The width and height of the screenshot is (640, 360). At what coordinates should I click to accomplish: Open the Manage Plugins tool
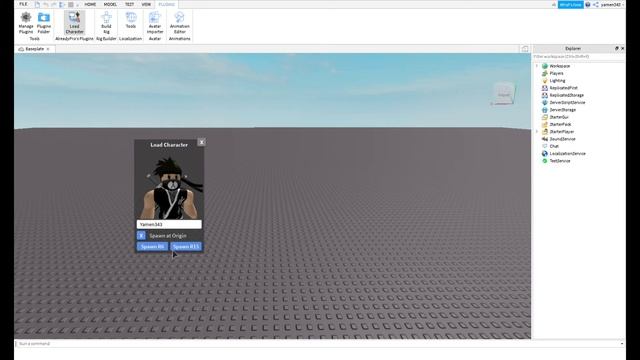click(x=26, y=23)
